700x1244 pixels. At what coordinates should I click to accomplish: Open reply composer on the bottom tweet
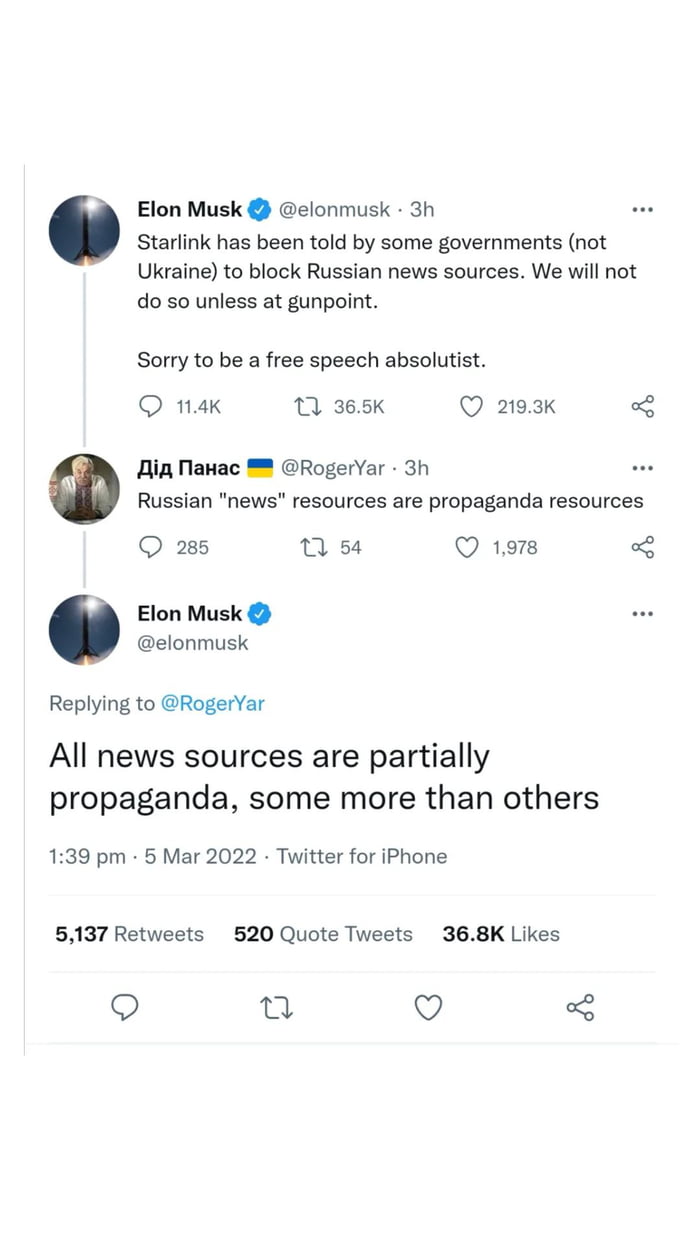(125, 1008)
